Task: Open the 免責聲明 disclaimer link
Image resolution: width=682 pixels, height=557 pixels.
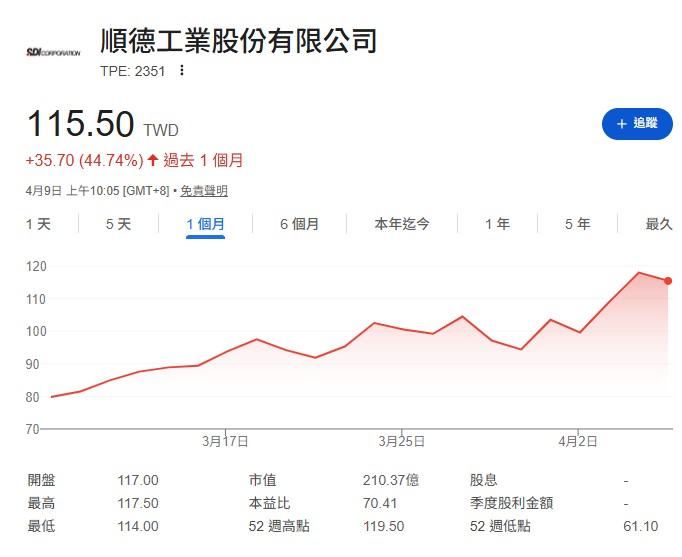Action: [x=204, y=190]
